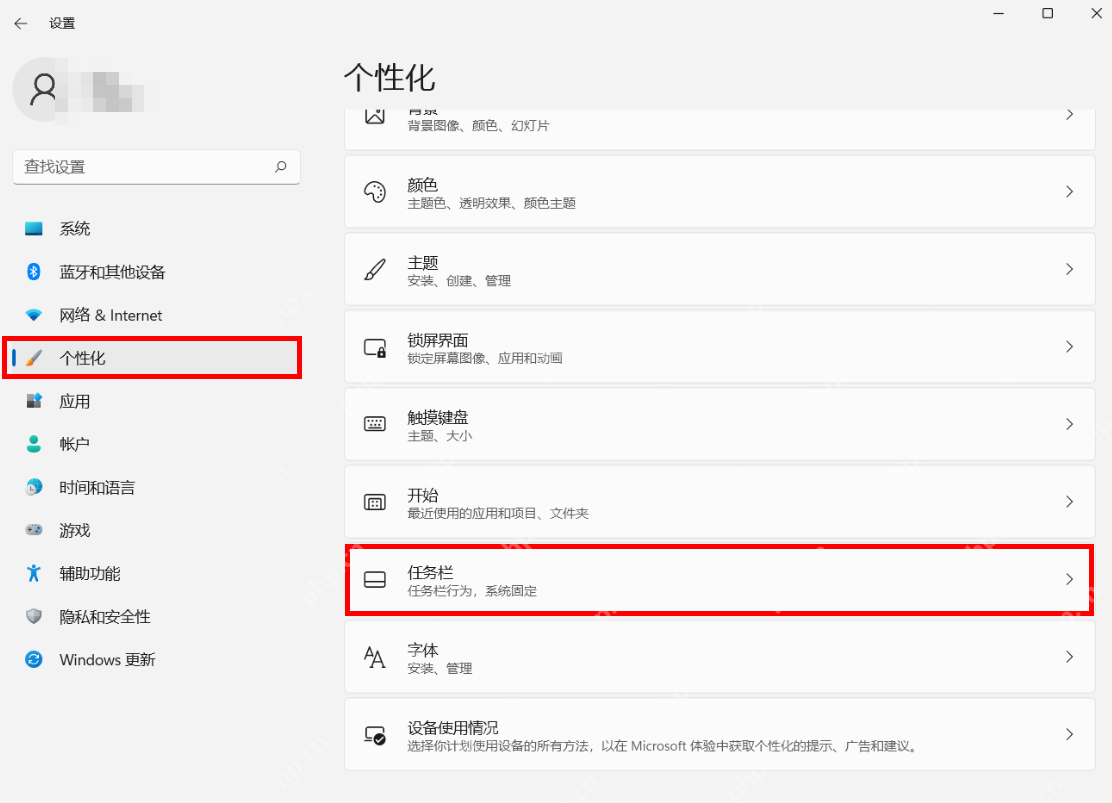
Task: Select 帐户 in the sidebar
Action: [x=156, y=444]
